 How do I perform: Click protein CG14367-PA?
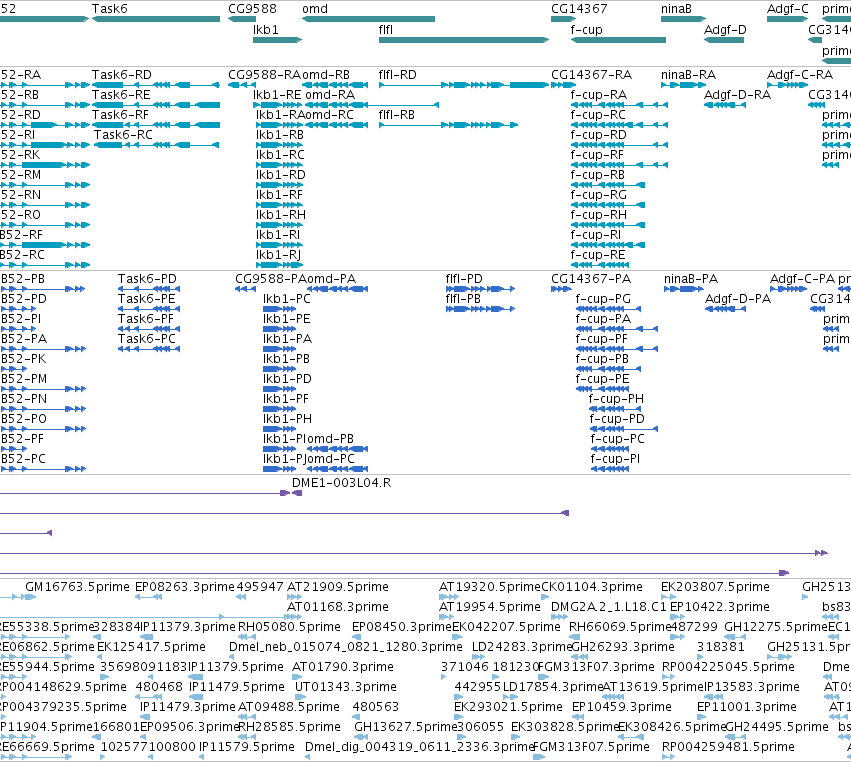pyautogui.click(x=591, y=278)
